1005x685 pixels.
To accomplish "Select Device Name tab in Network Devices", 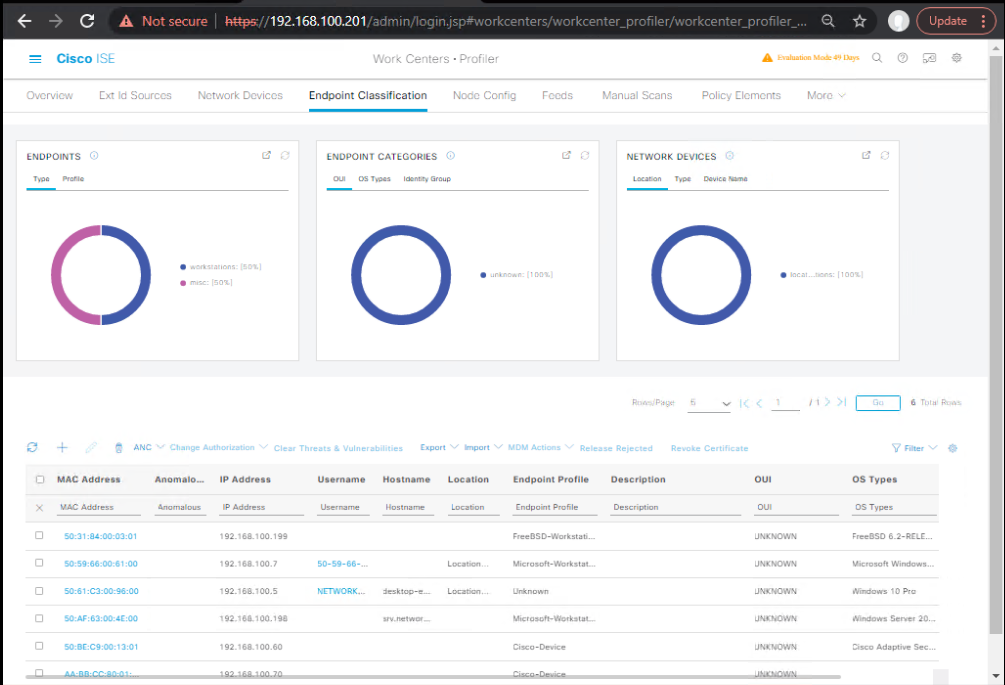I will [x=726, y=179].
